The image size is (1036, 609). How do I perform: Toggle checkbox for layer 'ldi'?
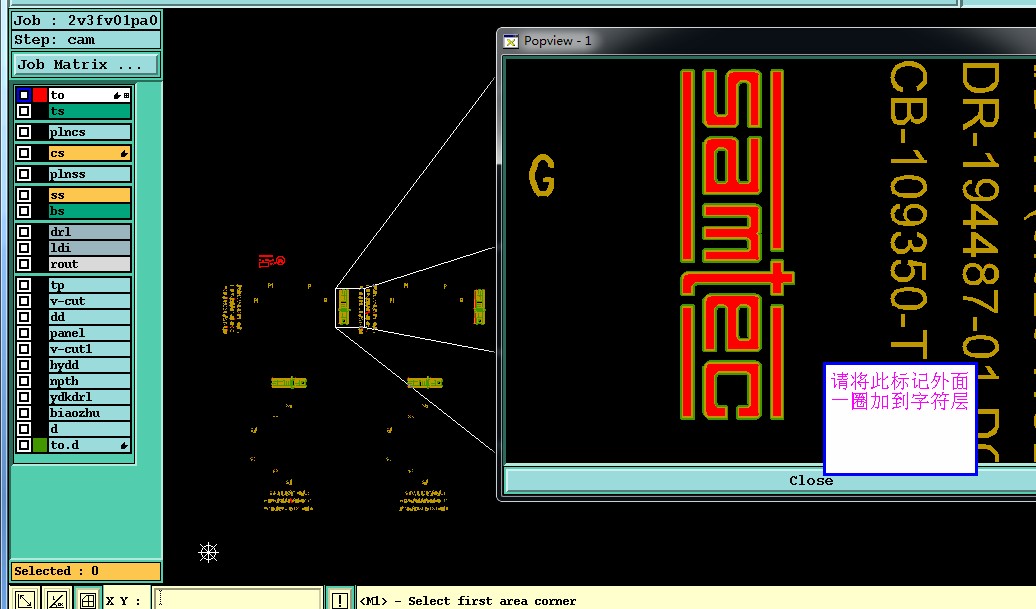click(x=24, y=248)
